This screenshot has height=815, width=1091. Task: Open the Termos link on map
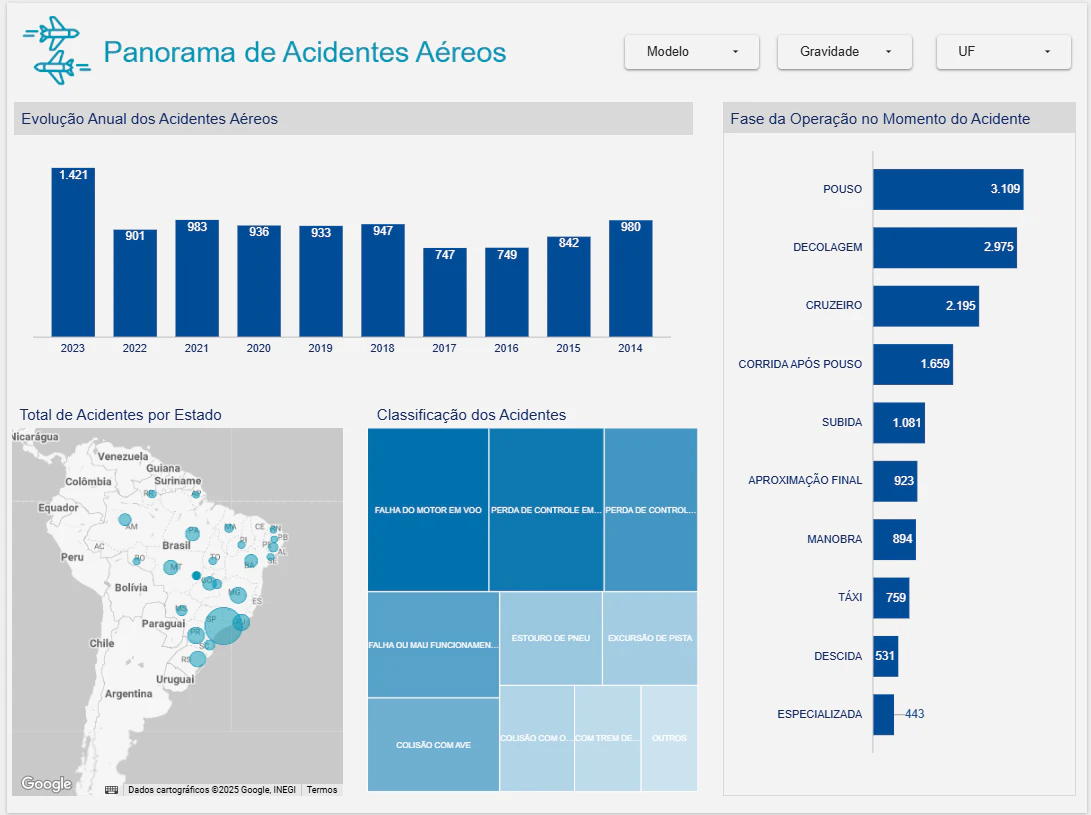coord(321,789)
